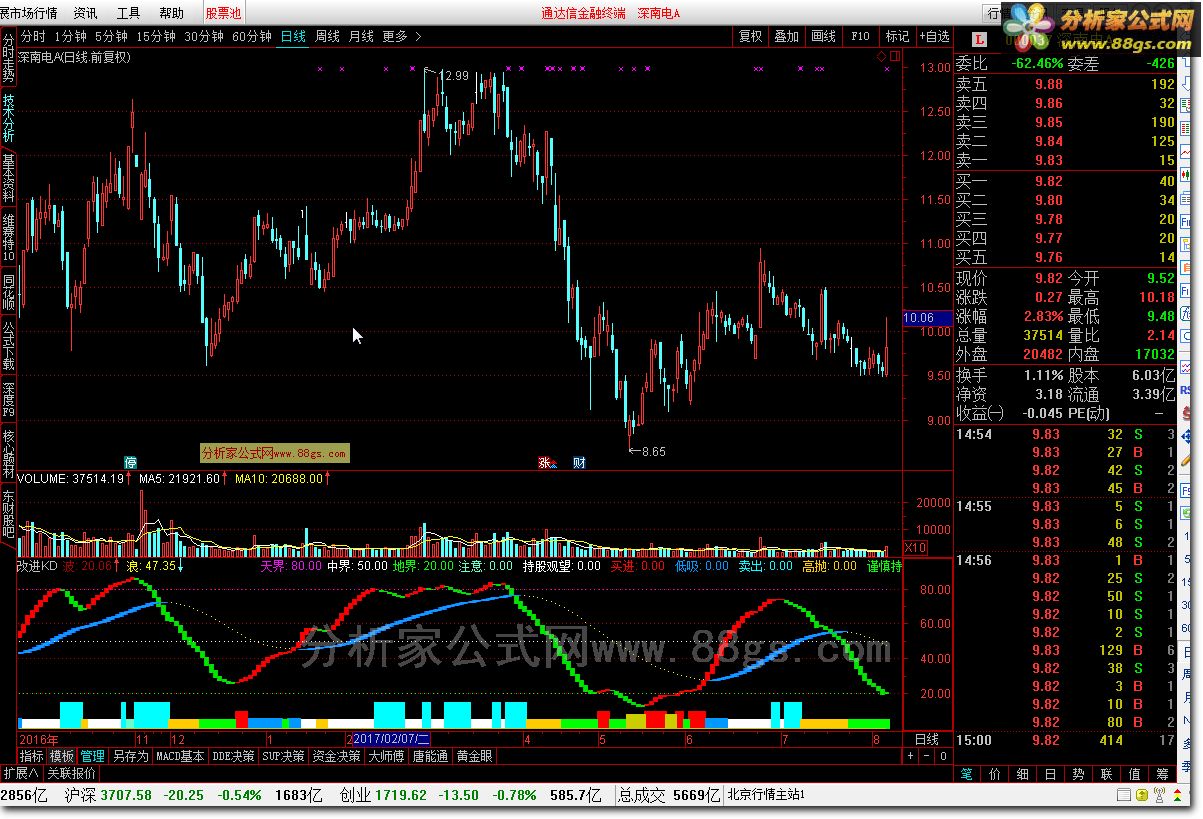The height and width of the screenshot is (819, 1203).
Task: Click the red L icon
Action: [980, 39]
